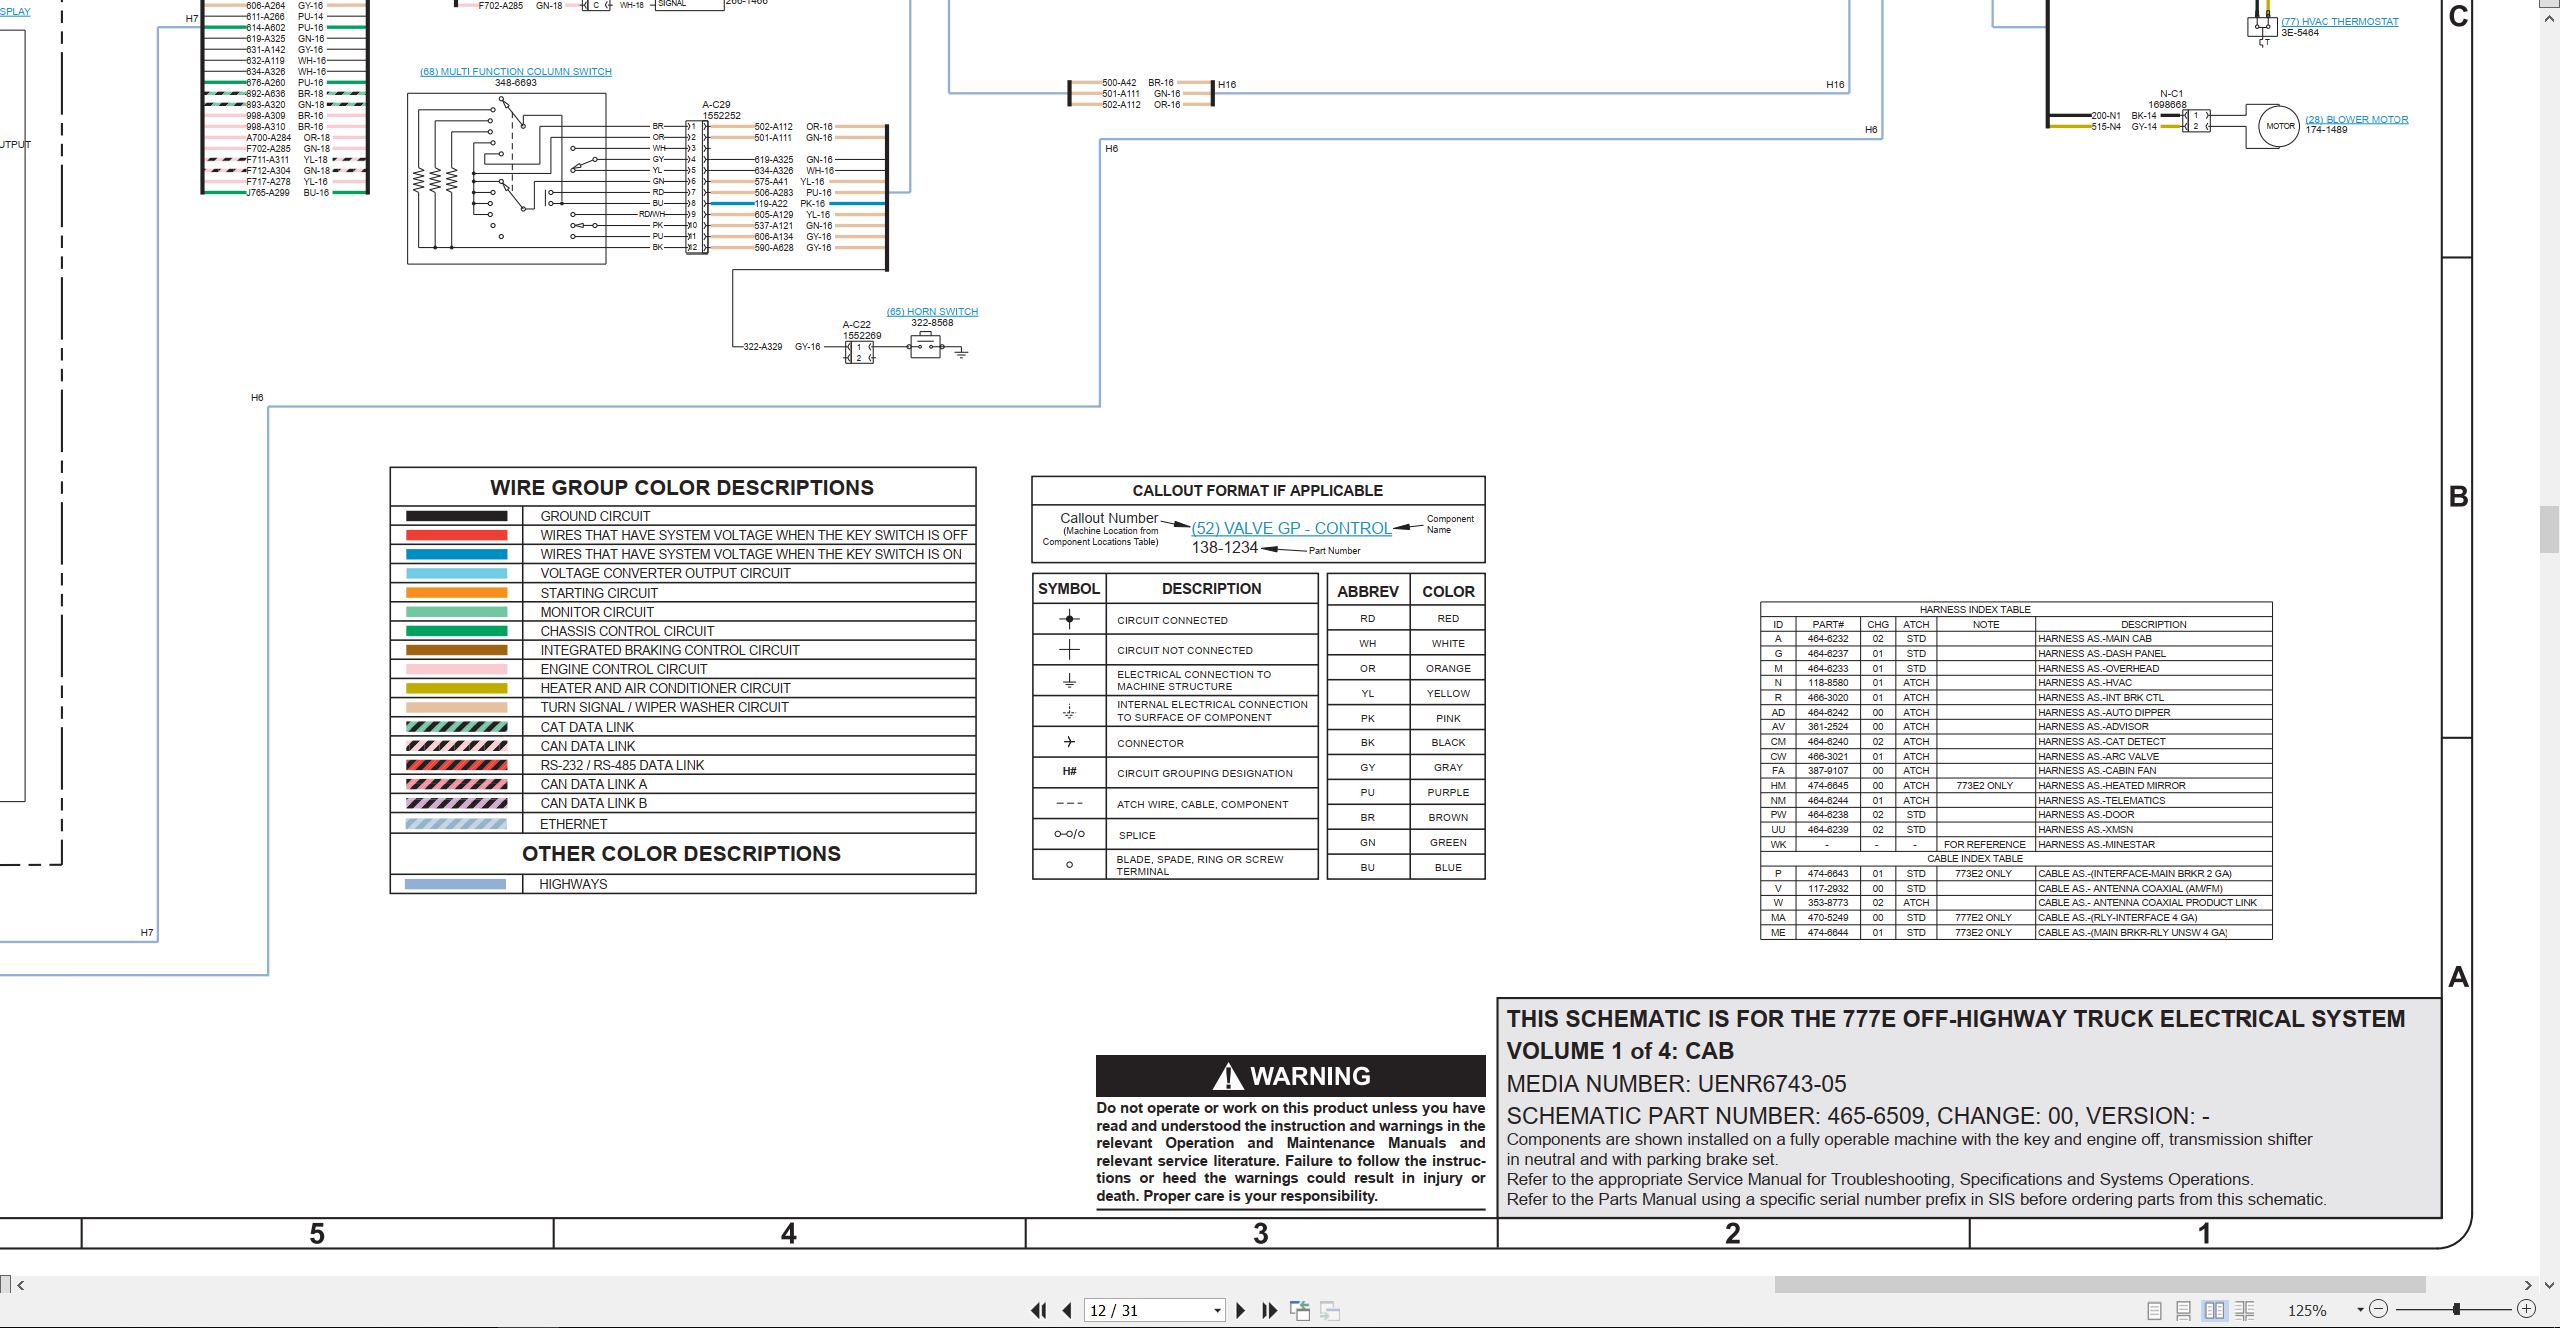The width and height of the screenshot is (2560, 1328).
Task: Click the ETHERNET legend label
Action: [573, 824]
